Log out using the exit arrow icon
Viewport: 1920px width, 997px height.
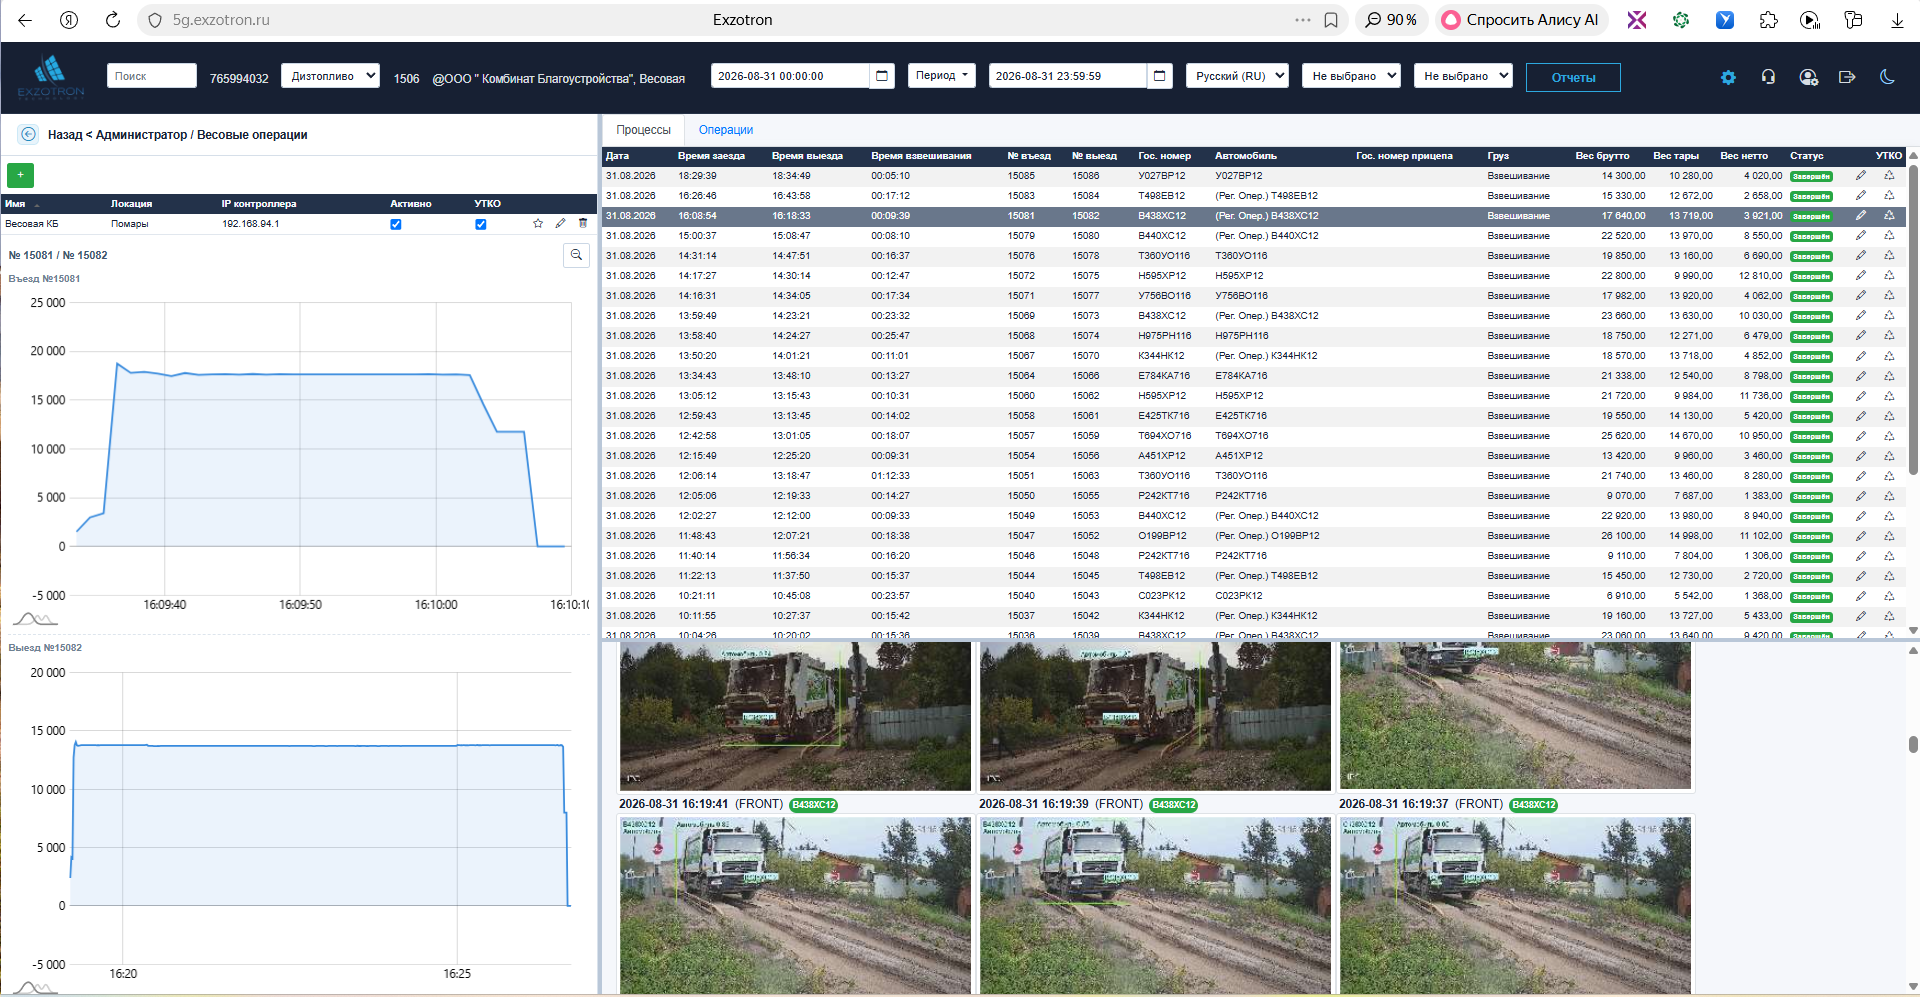click(x=1847, y=77)
